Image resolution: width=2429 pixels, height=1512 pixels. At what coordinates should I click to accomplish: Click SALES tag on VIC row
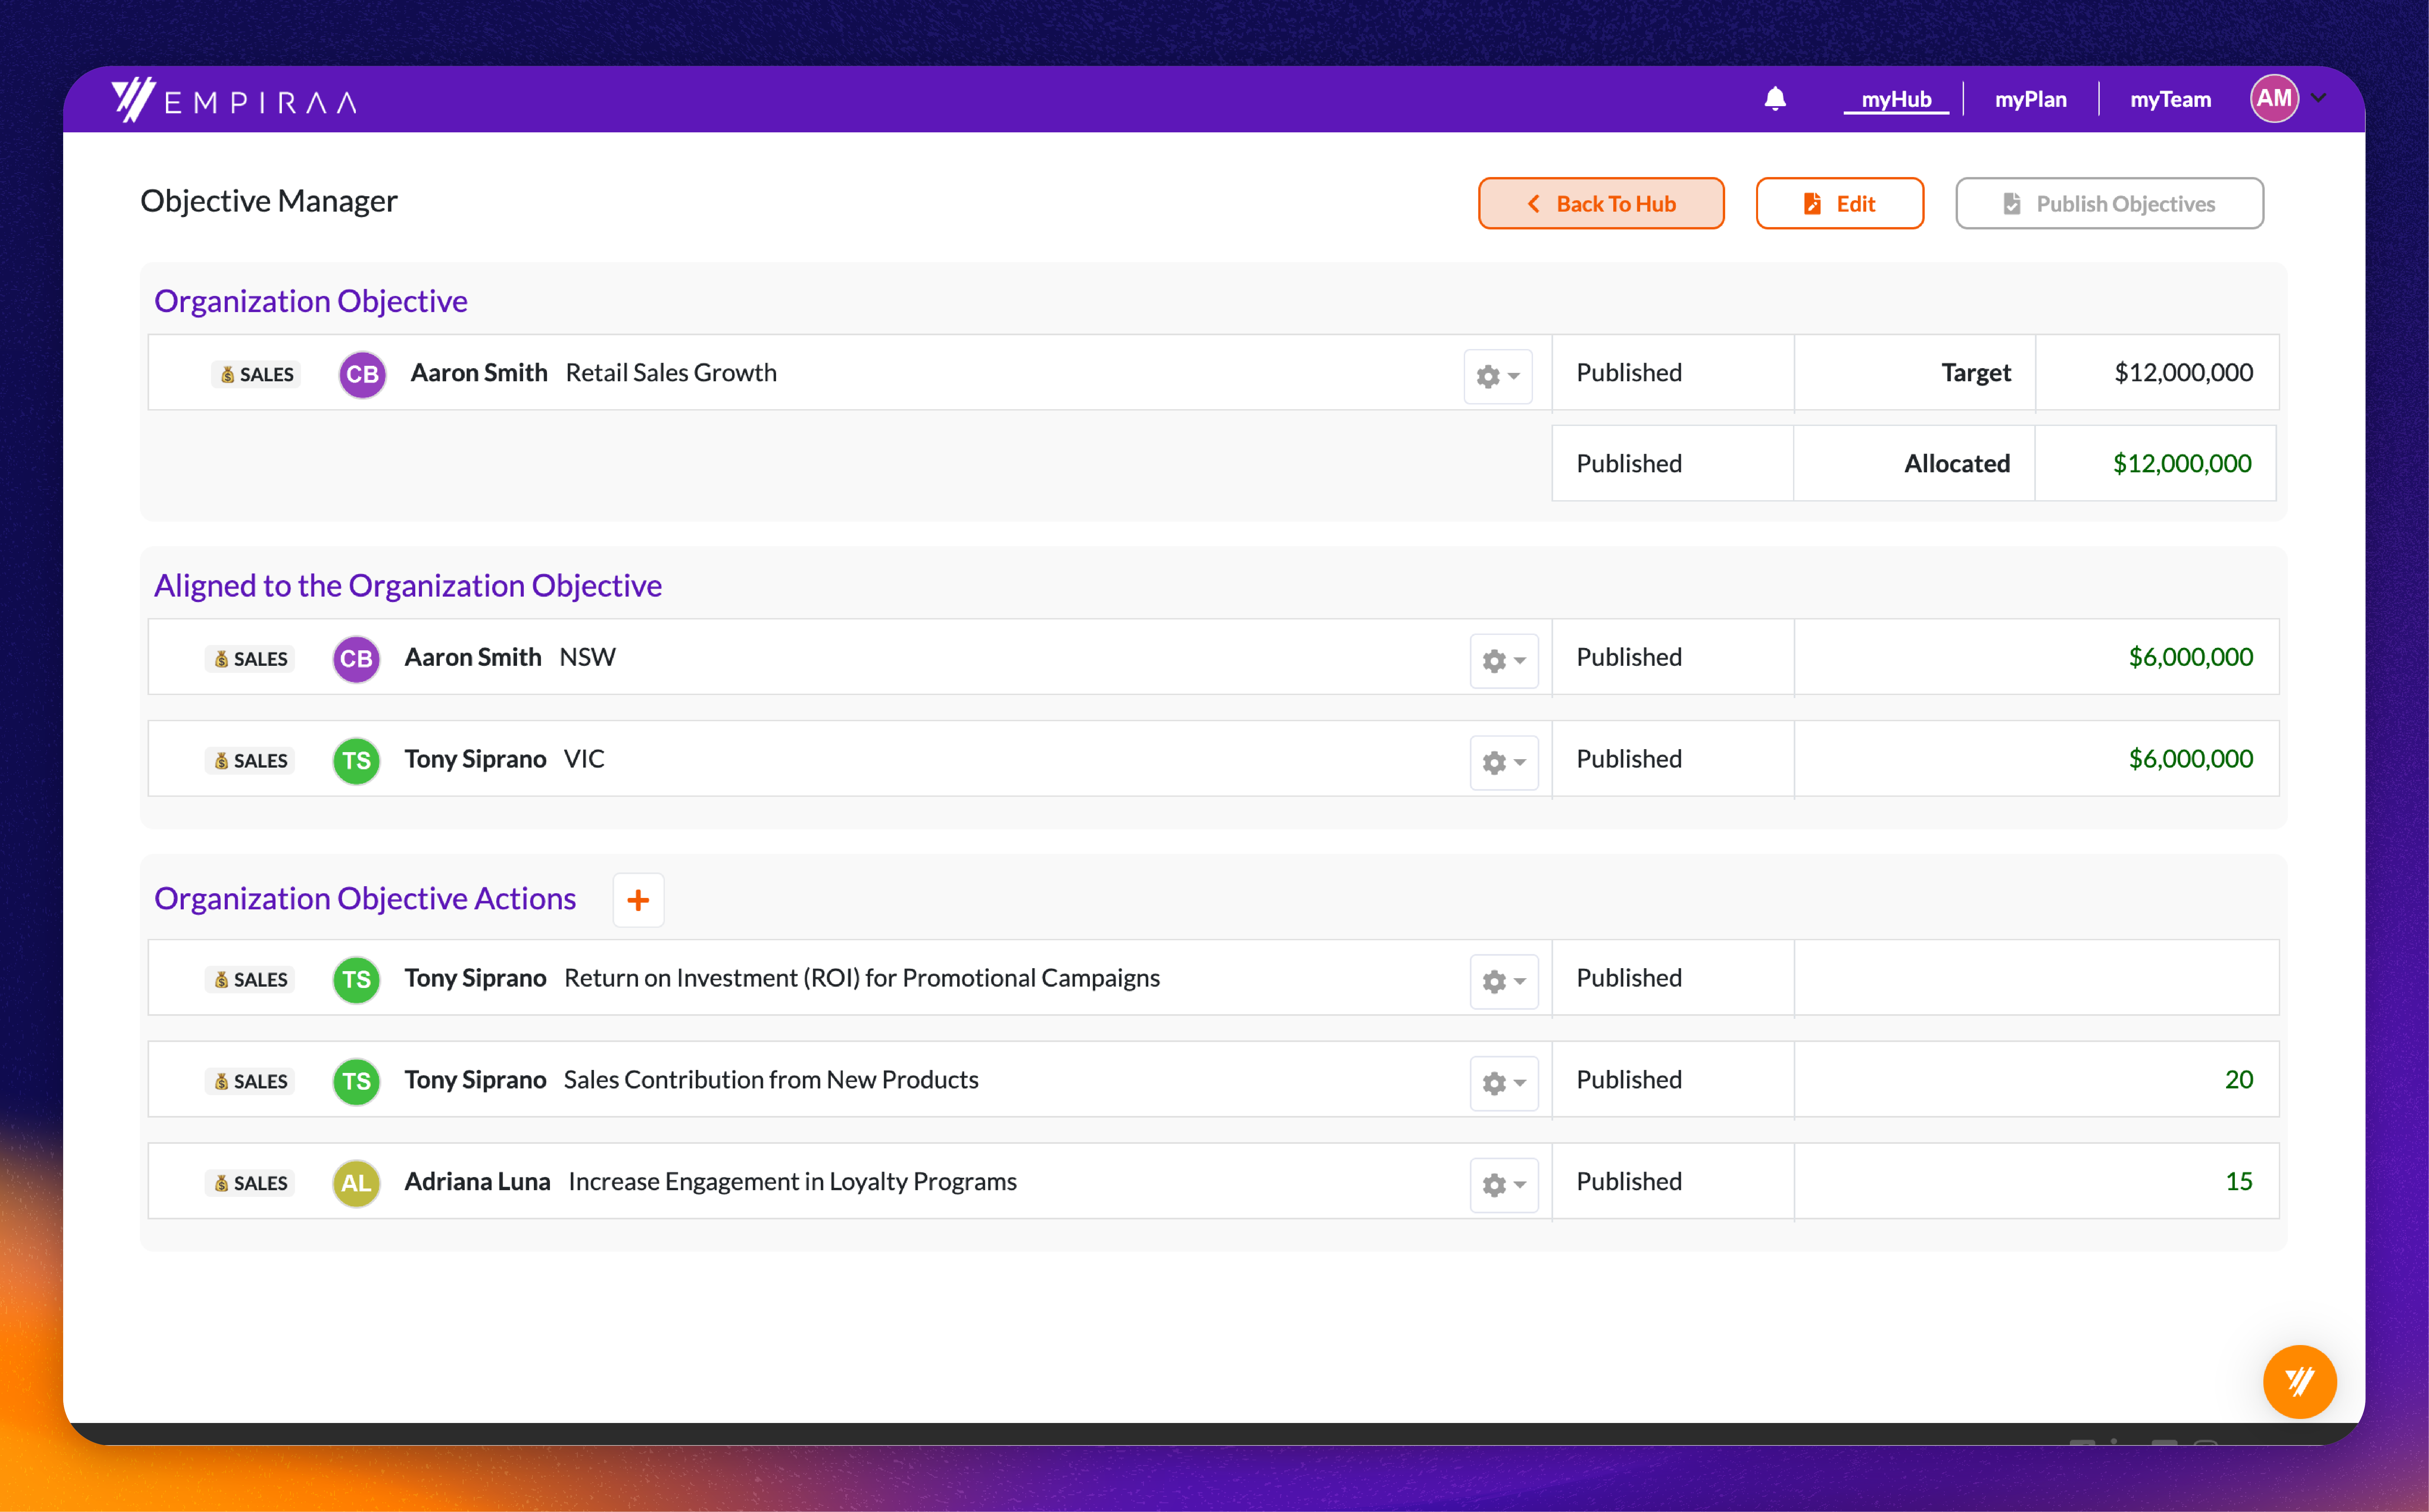coord(250,761)
